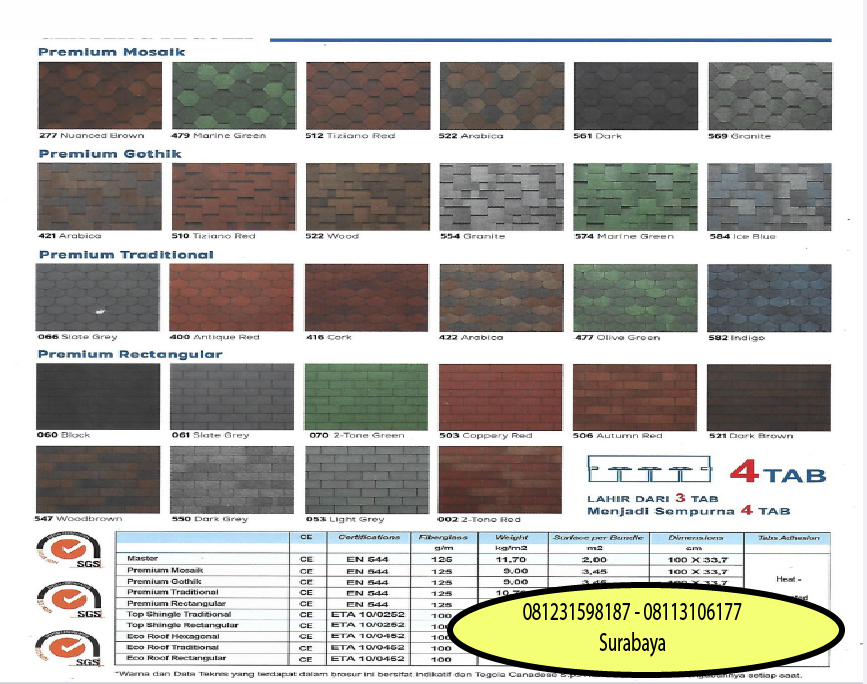Select the 550 Dark Grey swatch
The height and width of the screenshot is (684, 867).
(232, 480)
